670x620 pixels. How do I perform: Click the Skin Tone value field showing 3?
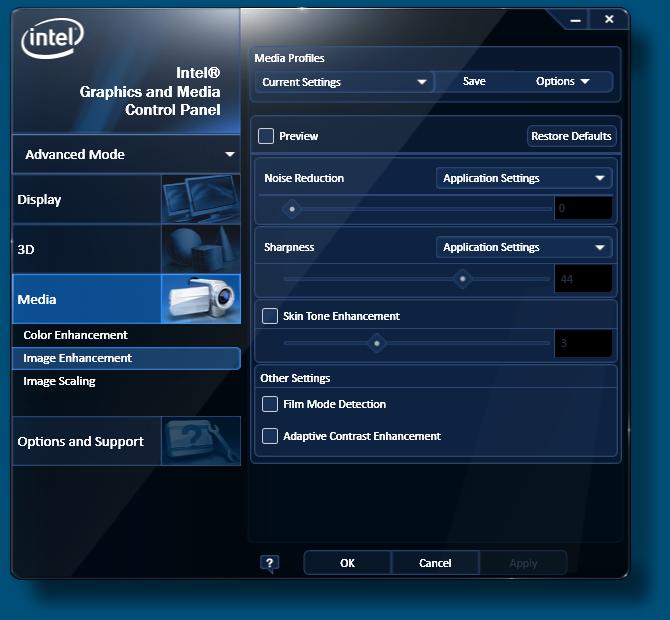583,343
